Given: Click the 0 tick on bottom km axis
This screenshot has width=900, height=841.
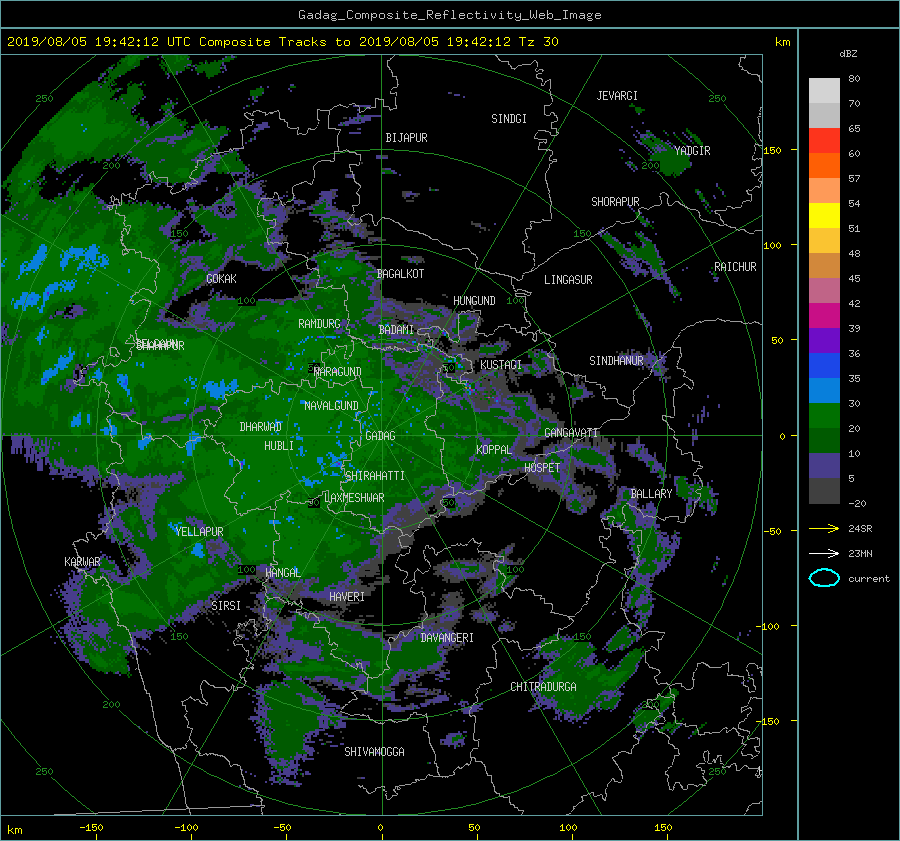Looking at the screenshot, I should [x=380, y=828].
